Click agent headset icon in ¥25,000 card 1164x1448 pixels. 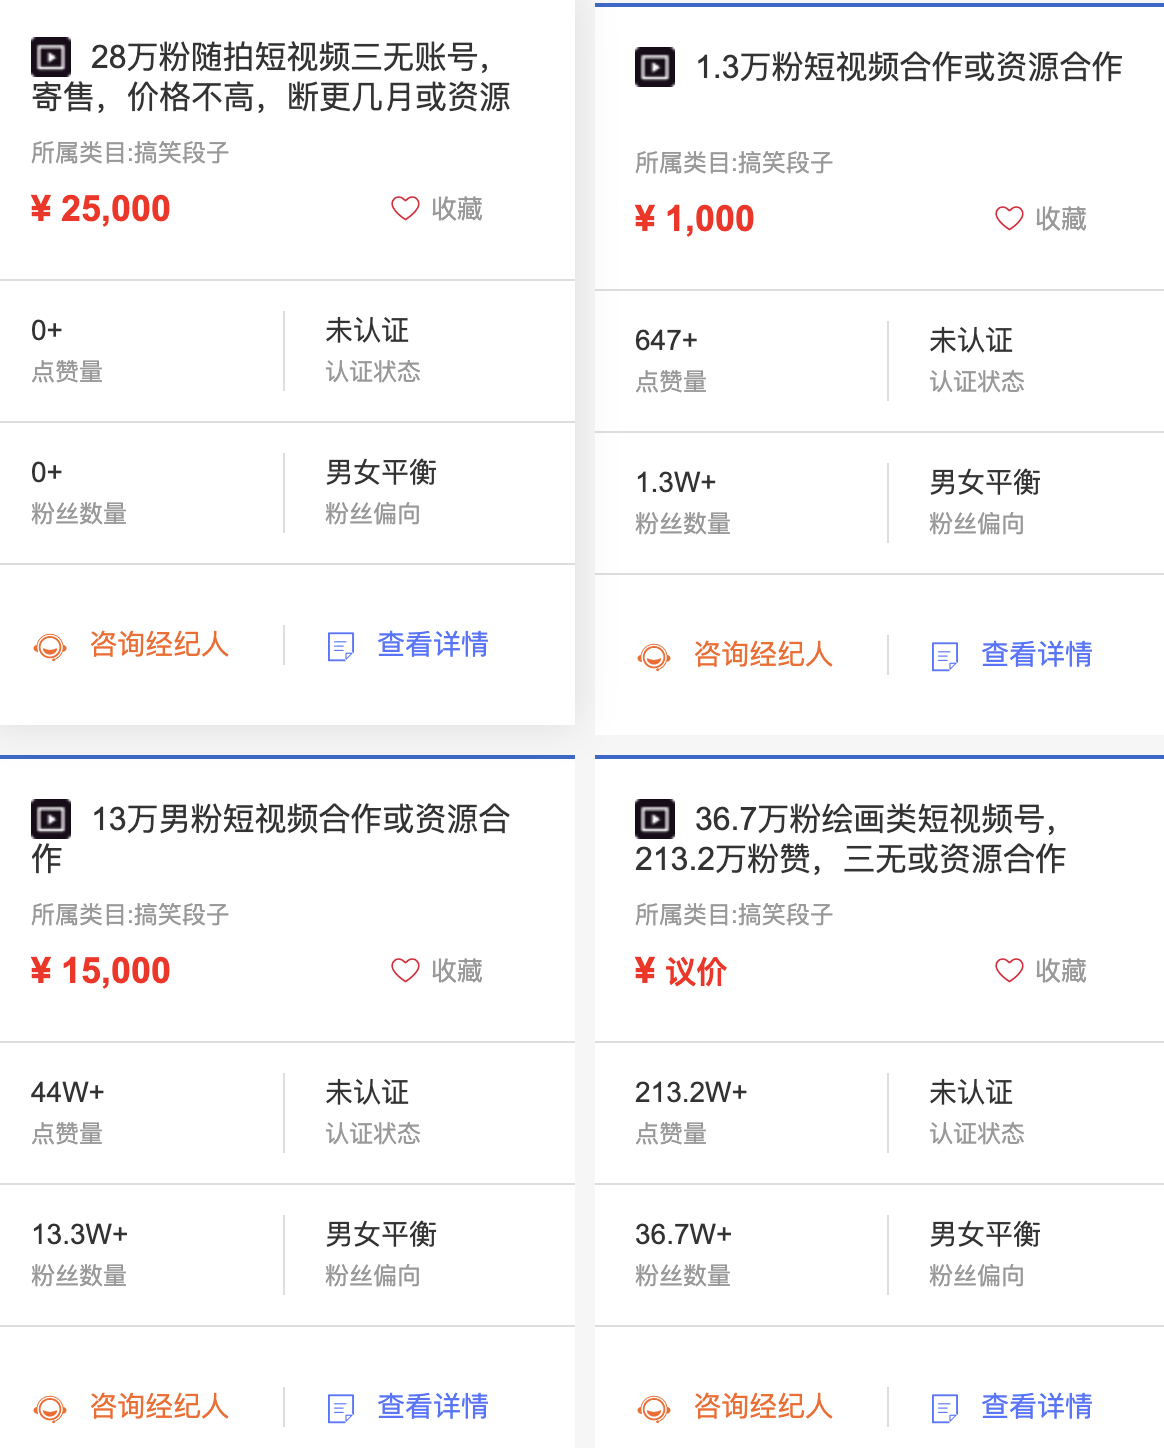click(50, 647)
